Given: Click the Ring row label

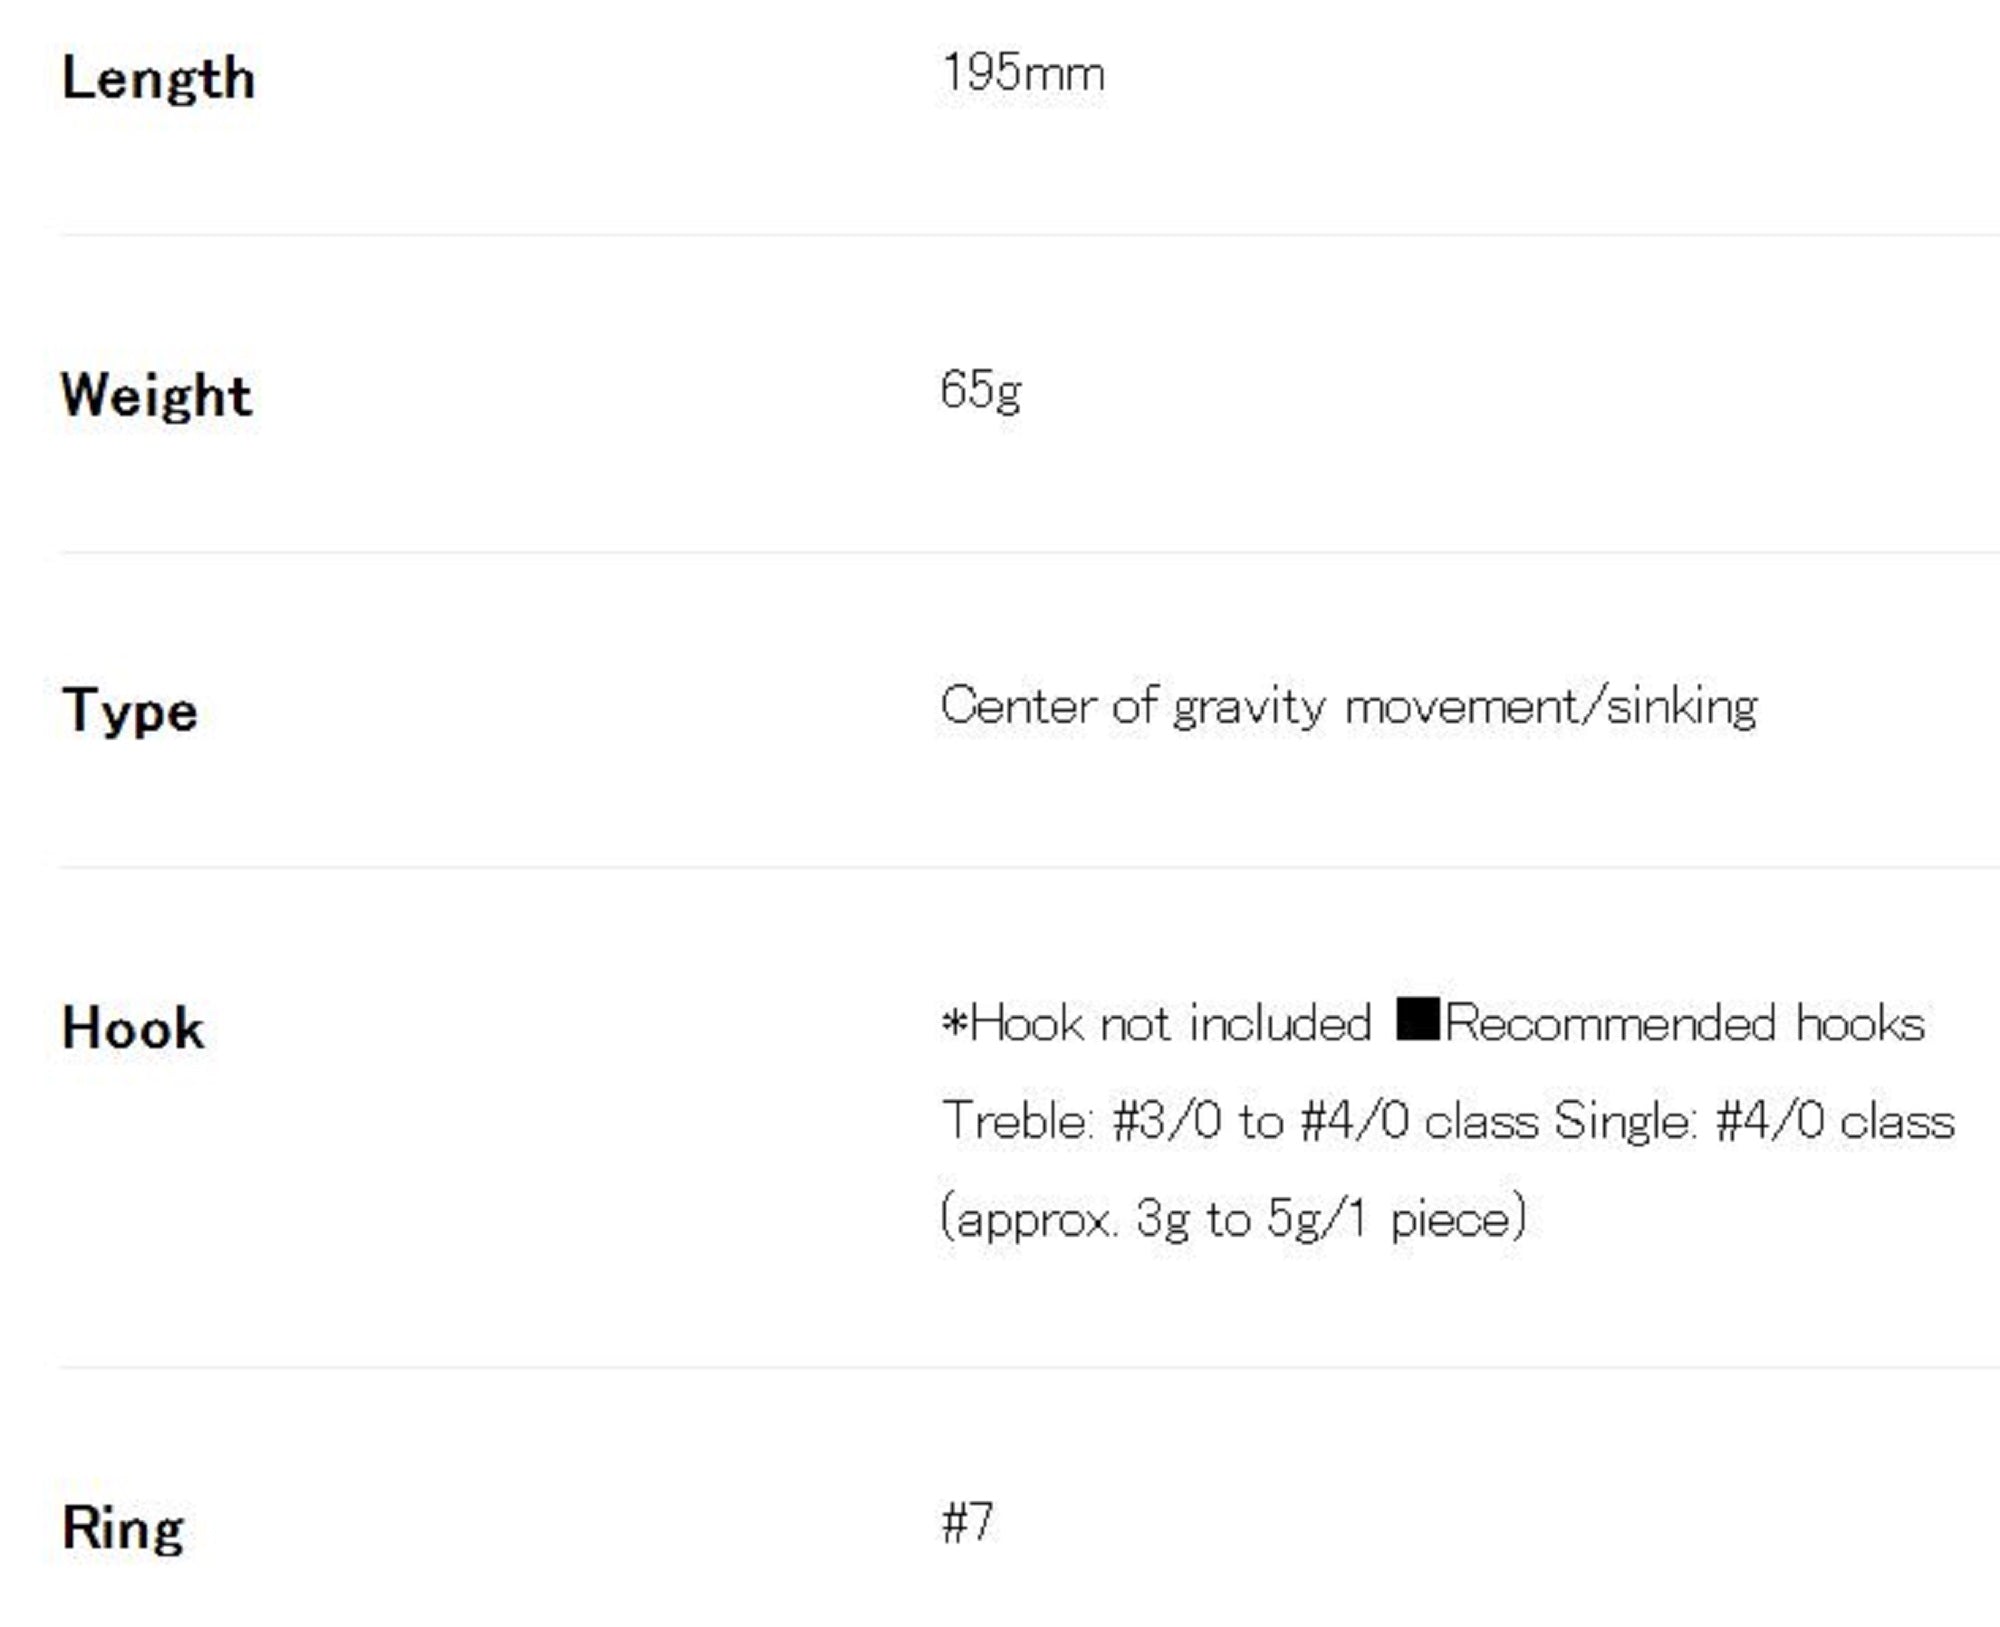Looking at the screenshot, I should tap(123, 1529).
